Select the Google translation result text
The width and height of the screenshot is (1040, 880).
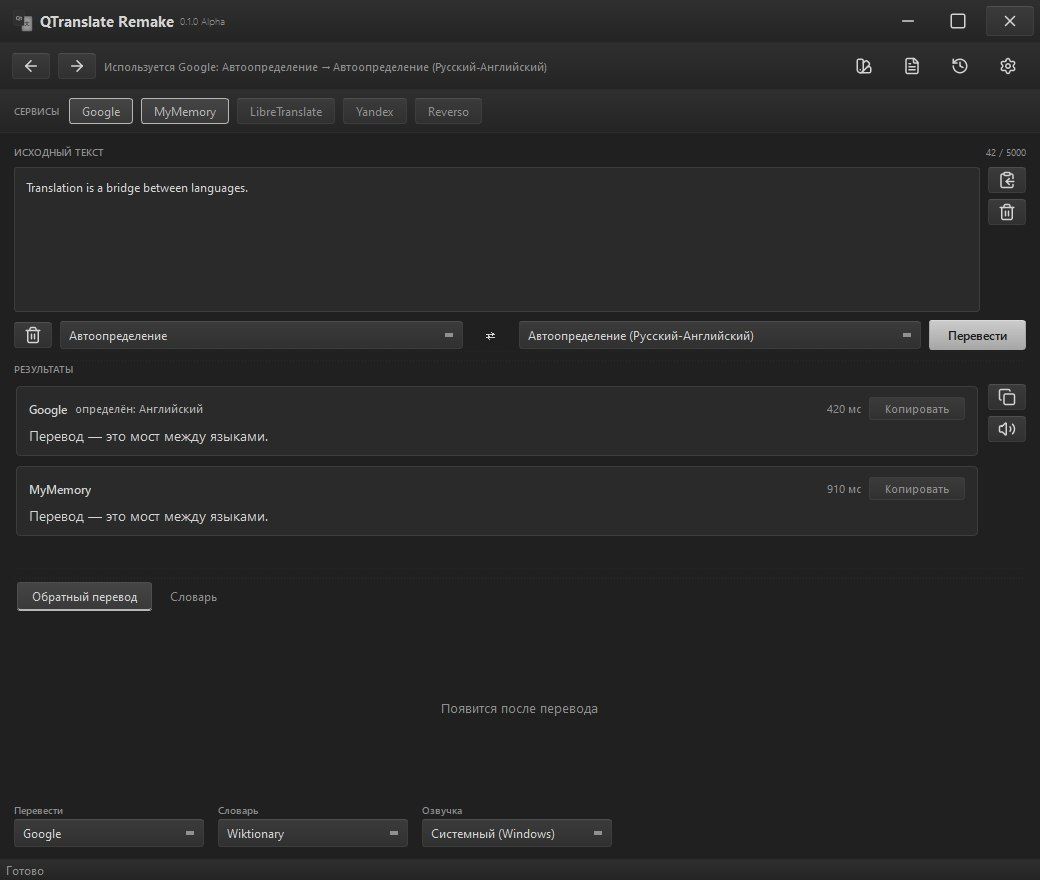click(x=149, y=436)
